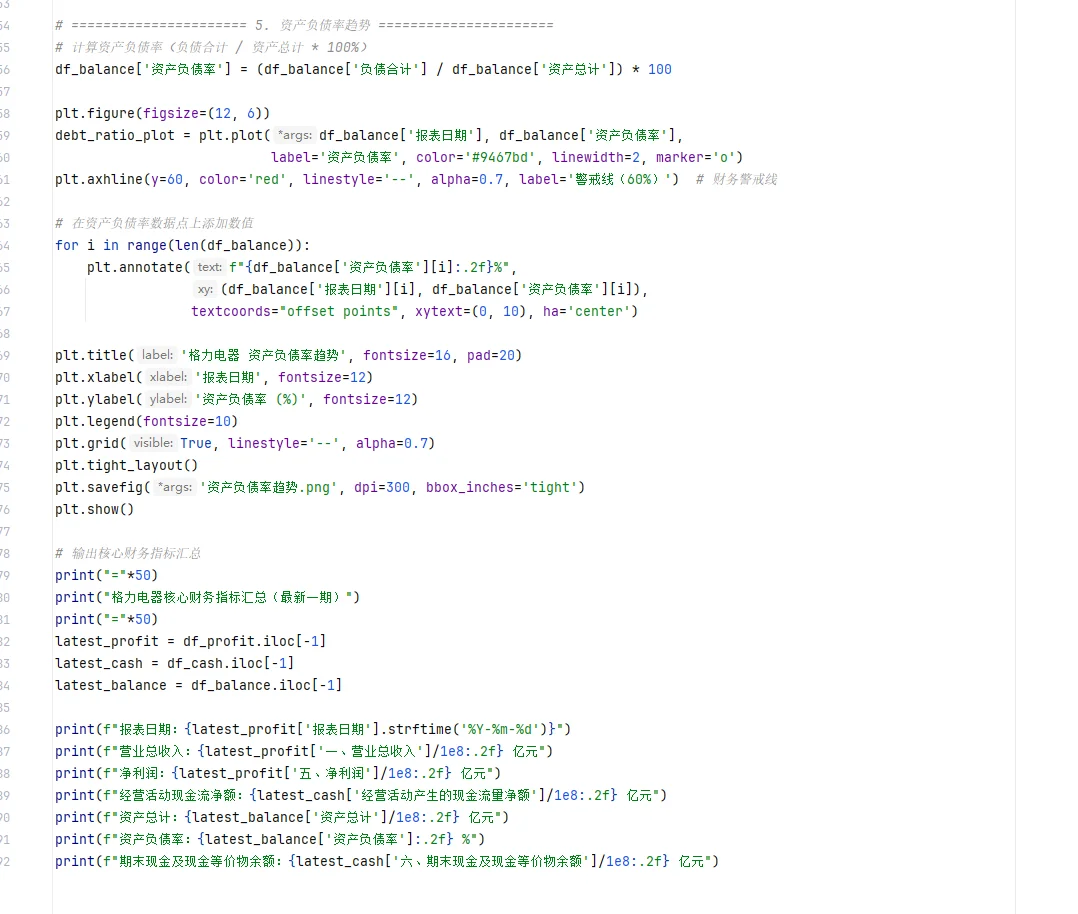Click the plt.axhline function name
The height and width of the screenshot is (914, 1078).
[x=99, y=179]
